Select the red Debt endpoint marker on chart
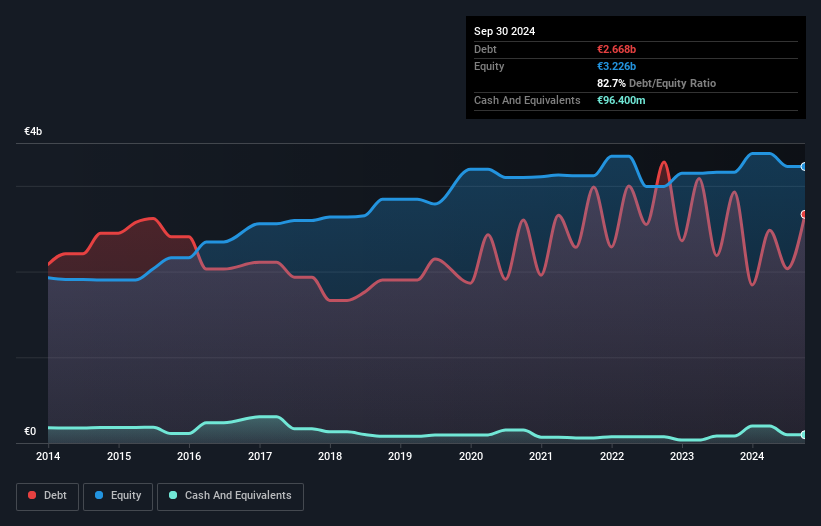 click(804, 214)
